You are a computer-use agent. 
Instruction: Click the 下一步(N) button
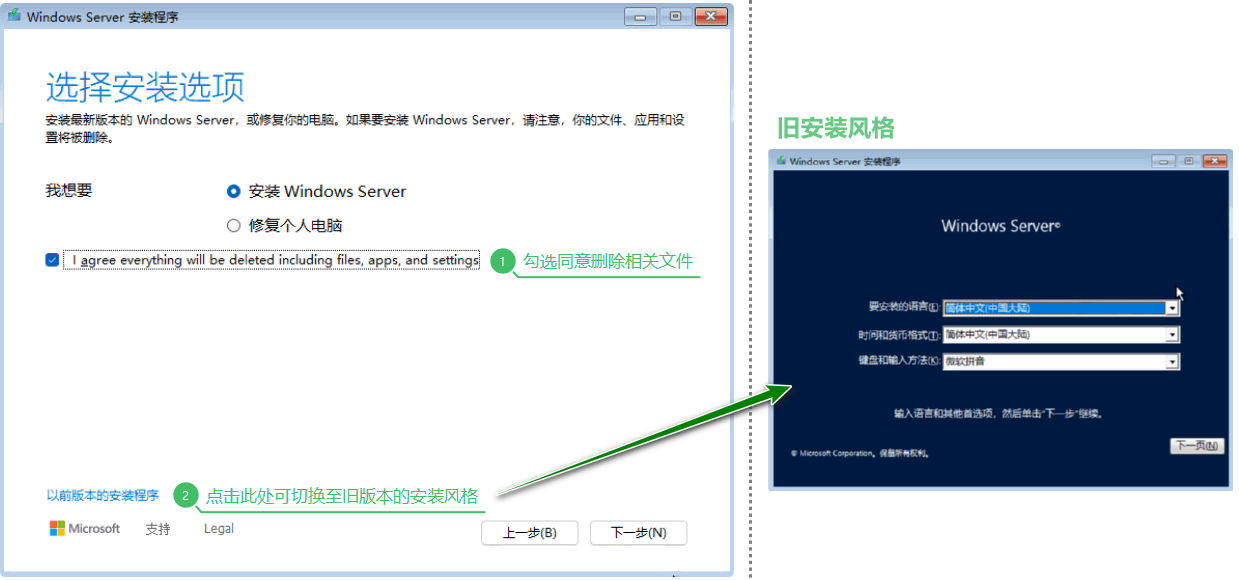pyautogui.click(x=638, y=533)
